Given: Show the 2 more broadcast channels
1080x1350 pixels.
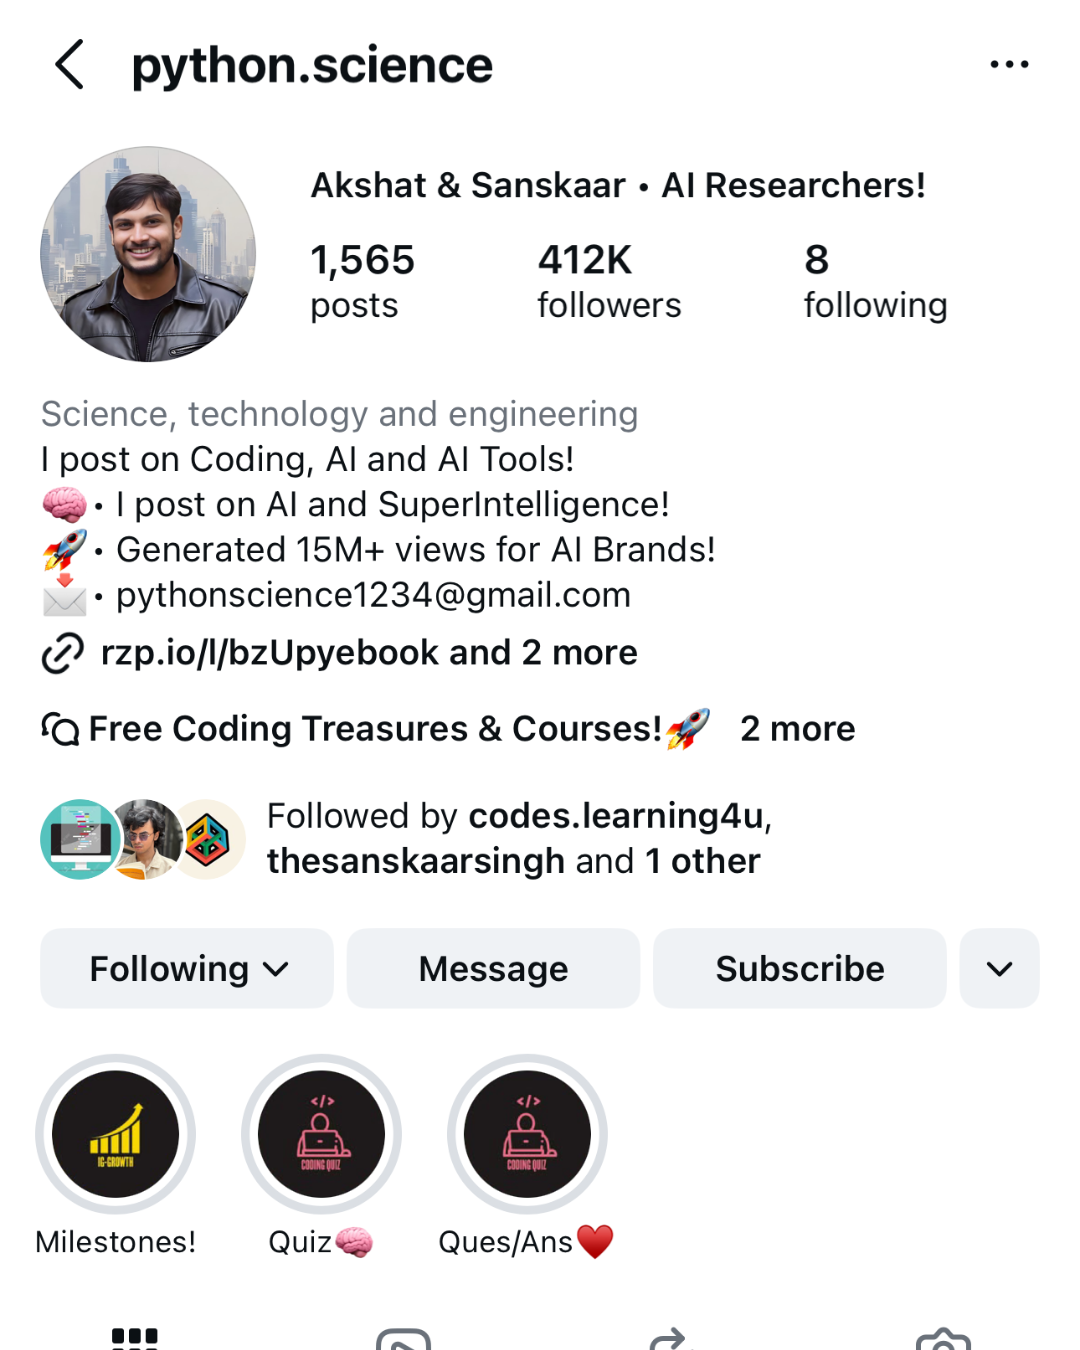Looking at the screenshot, I should click(x=797, y=729).
